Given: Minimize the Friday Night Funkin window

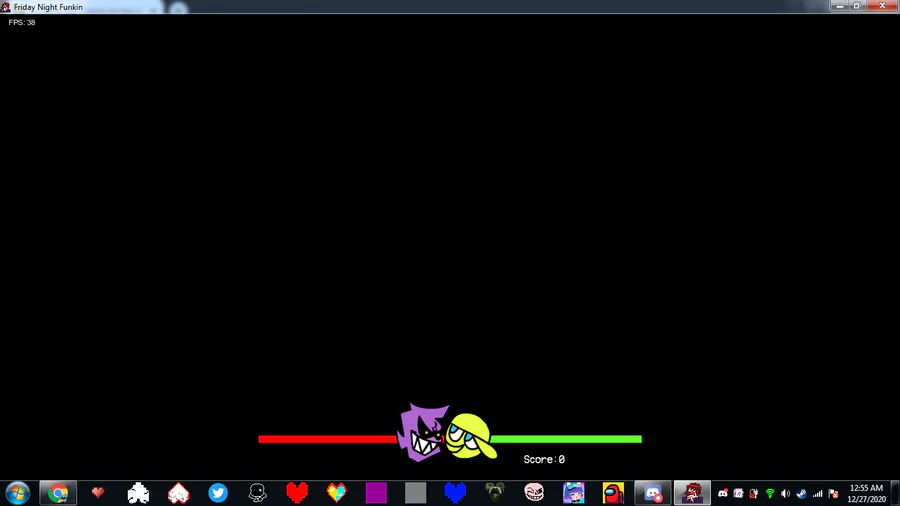Looking at the screenshot, I should [x=840, y=6].
